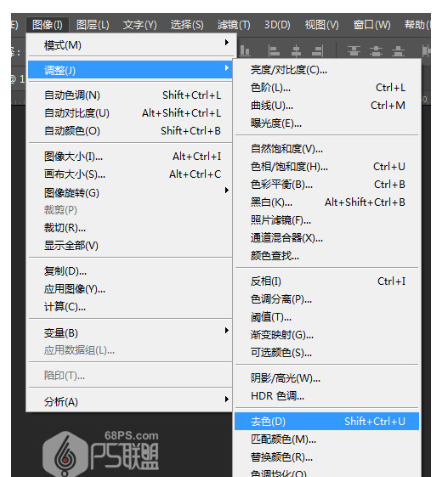Open the 3D(D) menu
This screenshot has height=477, width=445.
(x=277, y=25)
